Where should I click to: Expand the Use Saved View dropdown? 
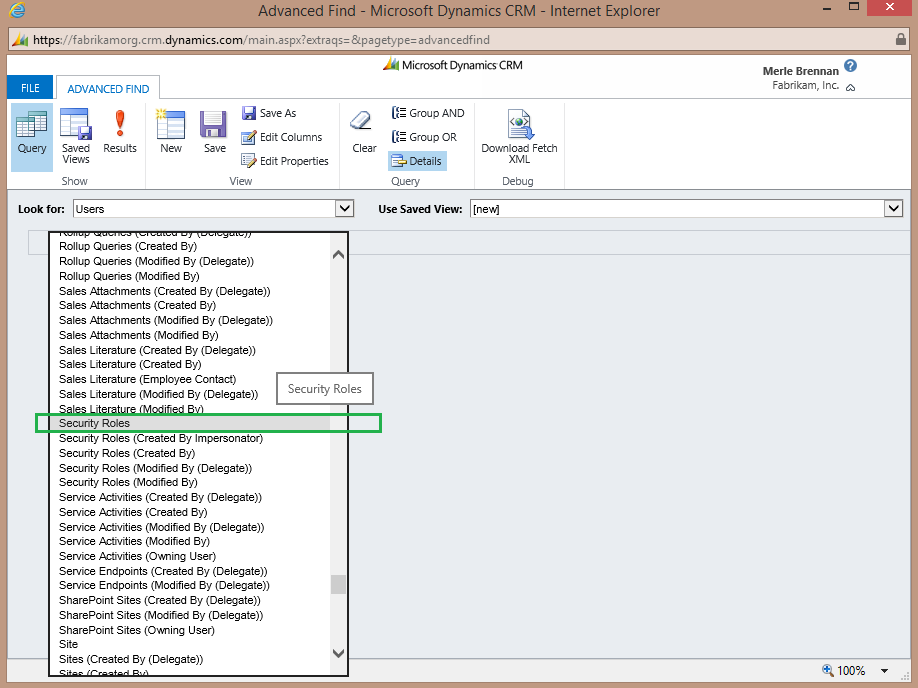click(893, 209)
